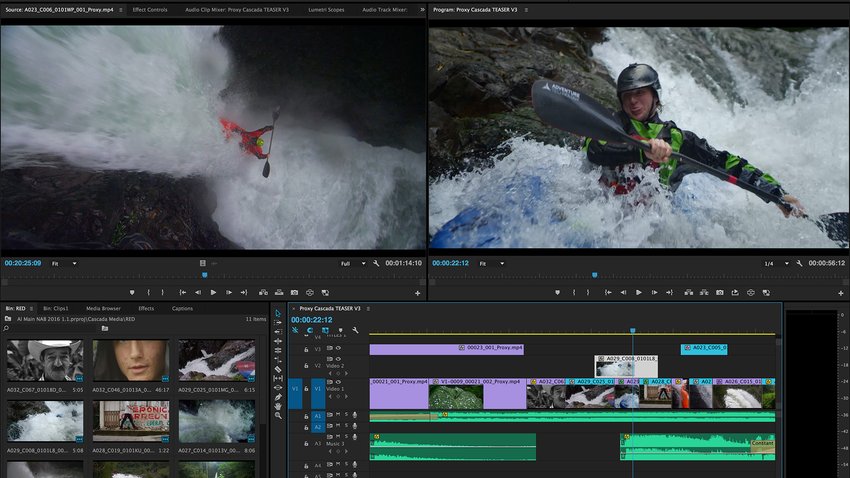Image resolution: width=850 pixels, height=478 pixels.
Task: Play sequence in Program monitor
Action: (639, 293)
